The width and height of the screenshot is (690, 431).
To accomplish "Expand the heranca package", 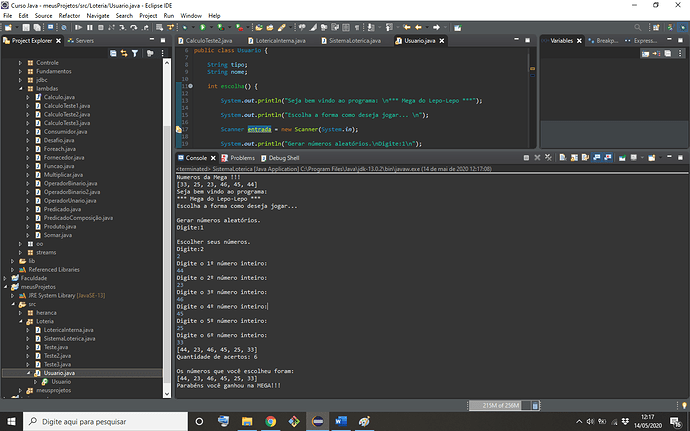I will click(x=20, y=313).
